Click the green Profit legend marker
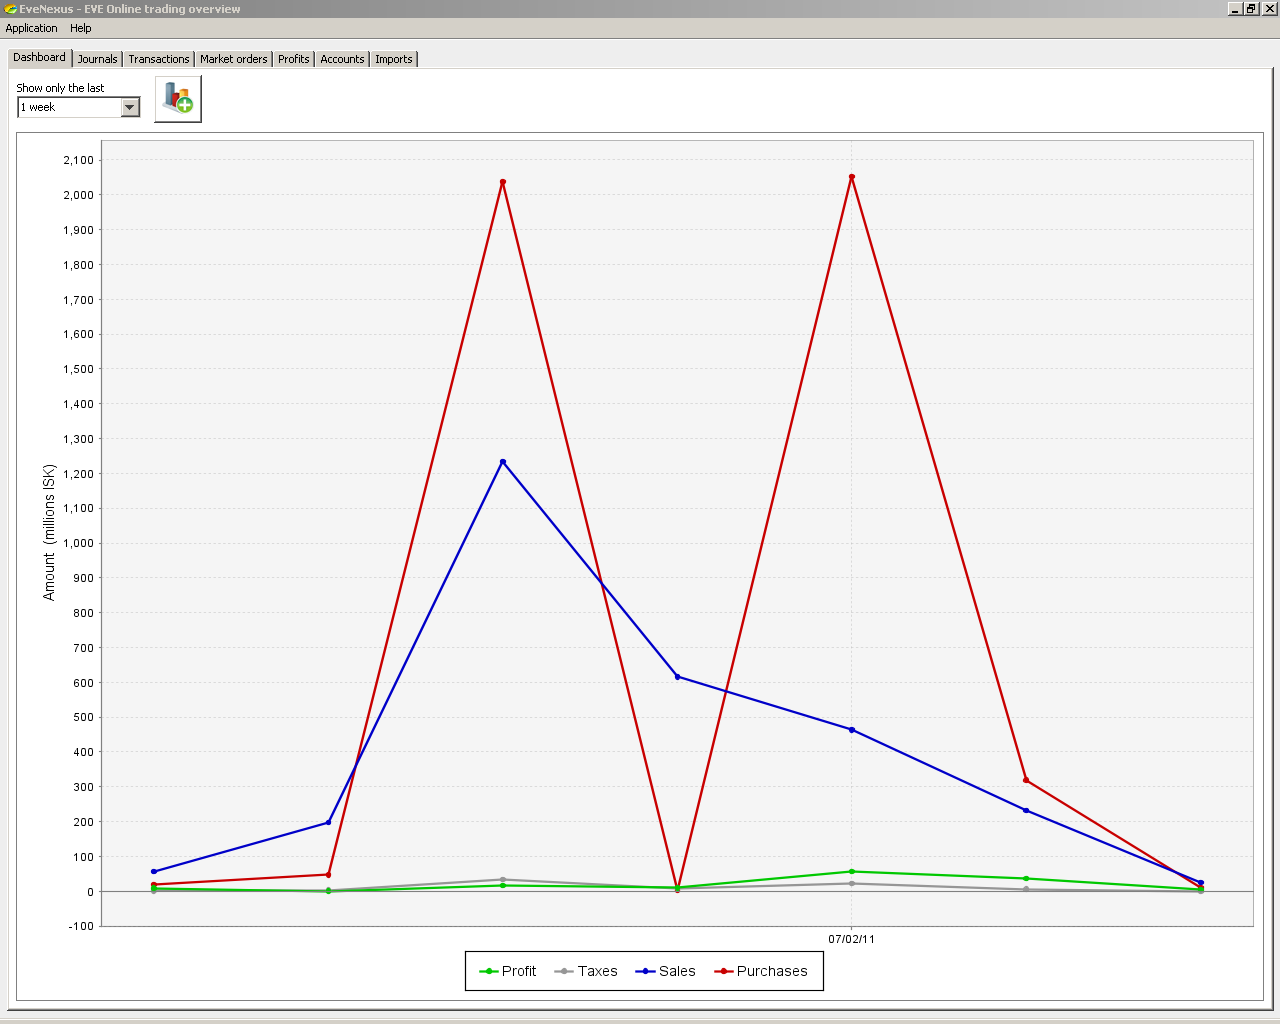1280x1024 pixels. pos(489,971)
